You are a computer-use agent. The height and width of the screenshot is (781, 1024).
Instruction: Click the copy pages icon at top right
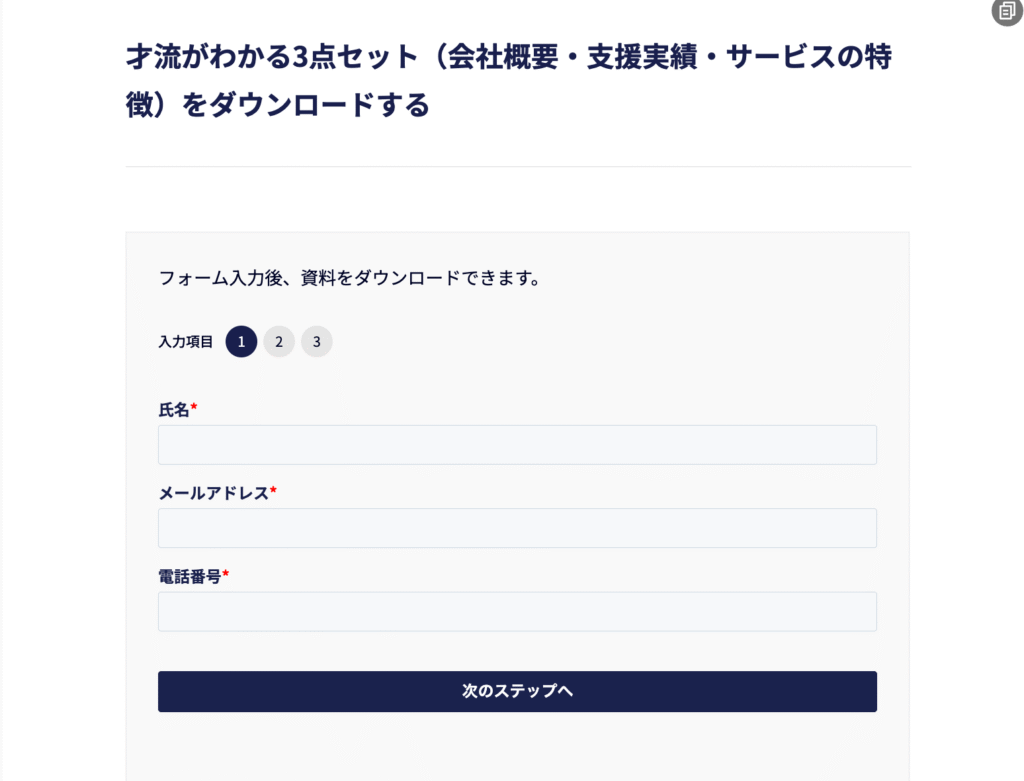[1006, 12]
